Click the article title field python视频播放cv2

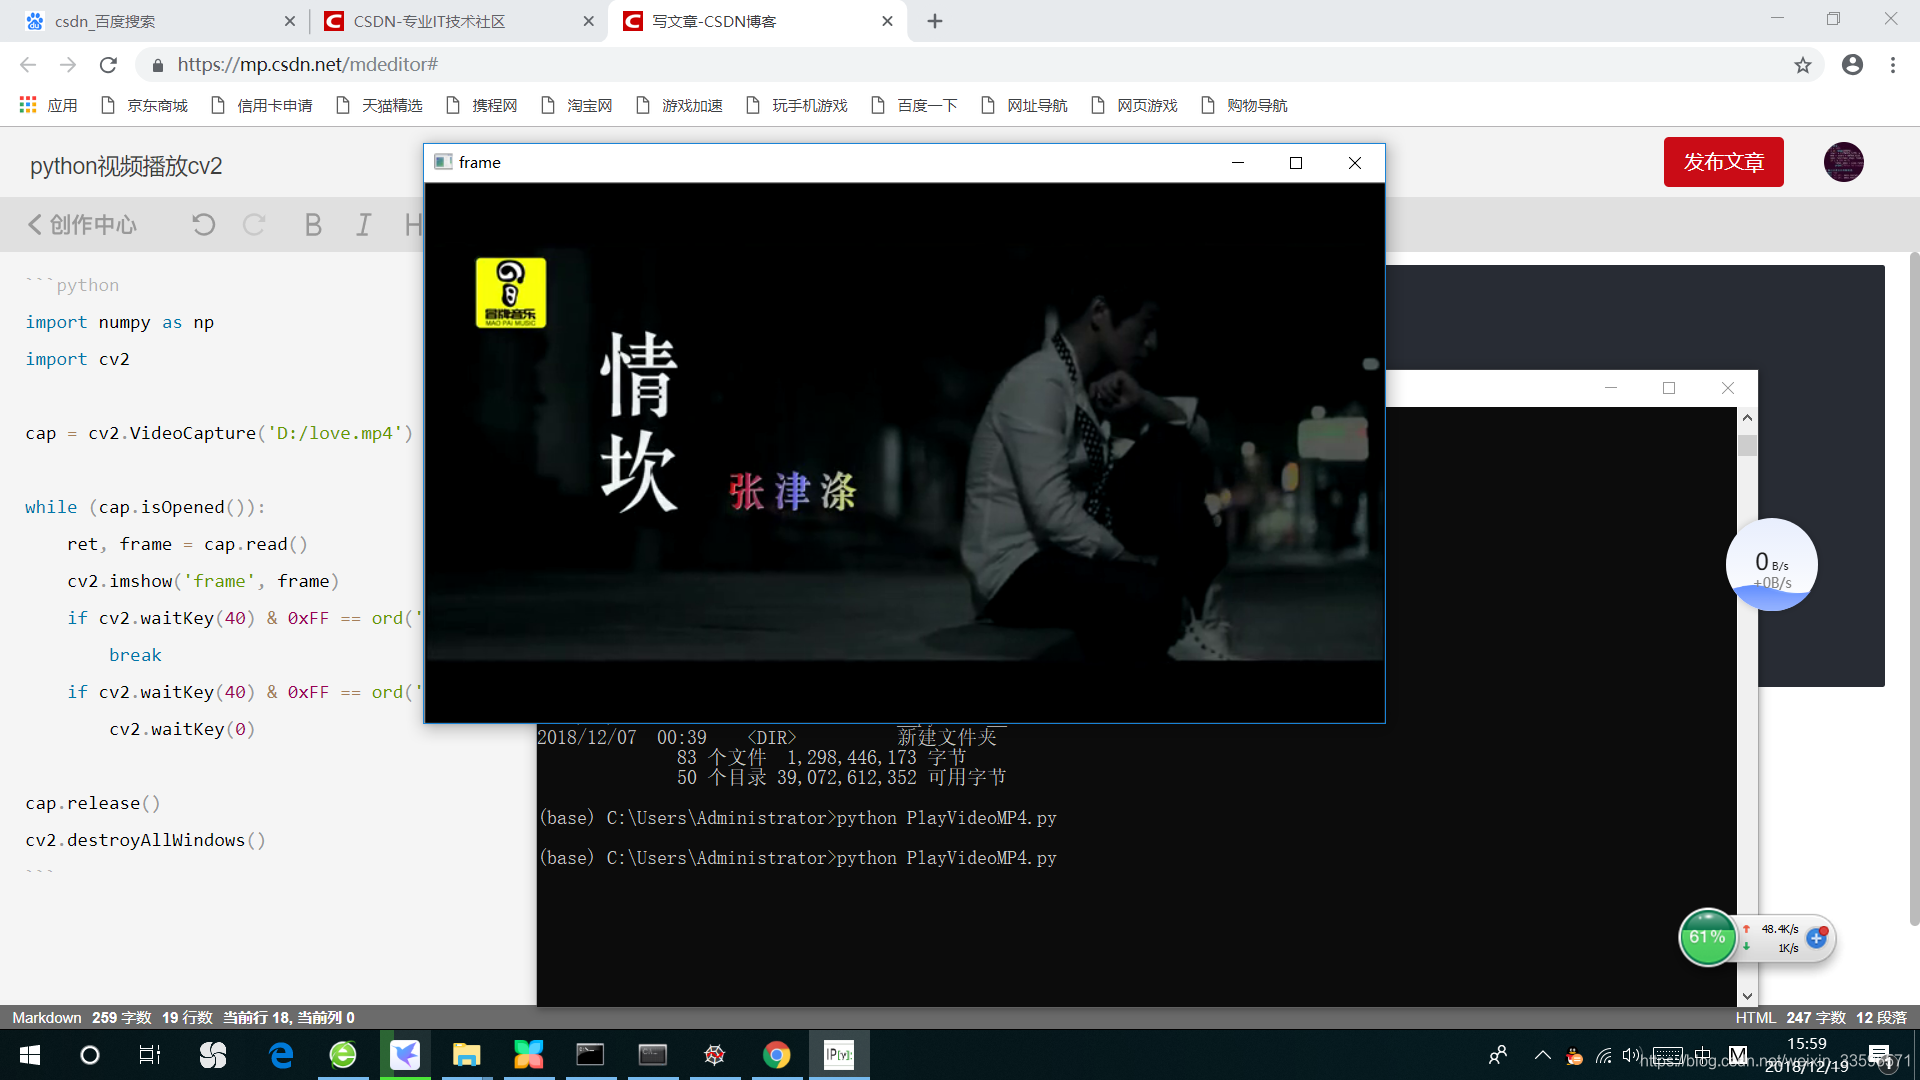(x=126, y=166)
